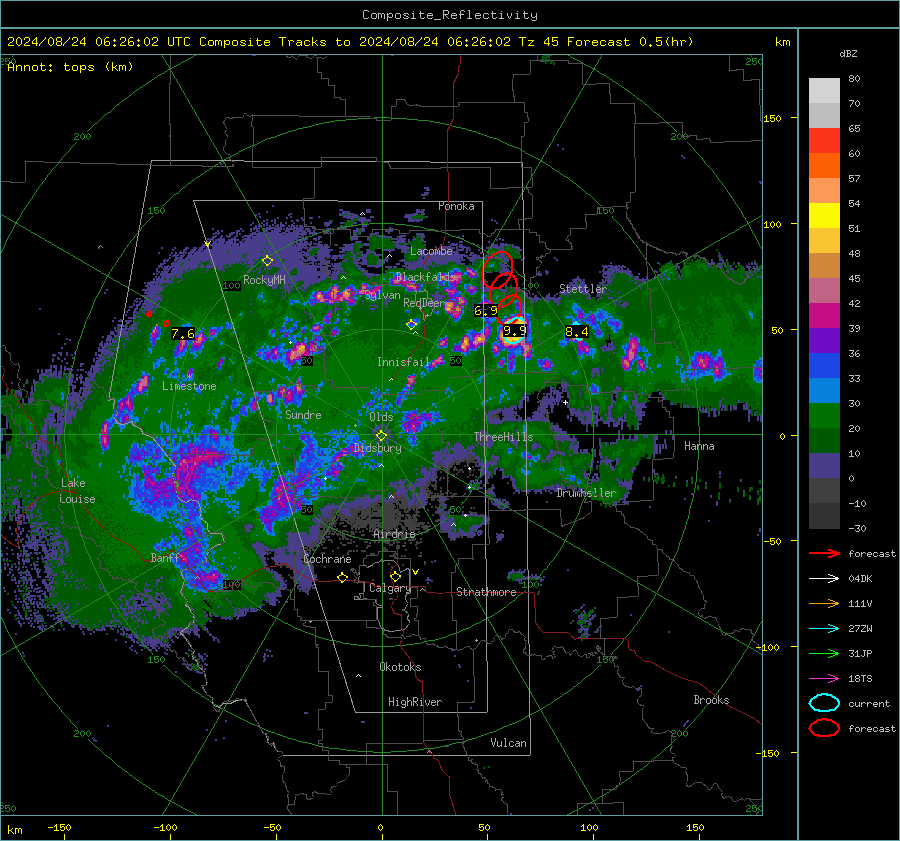The height and width of the screenshot is (841, 900).
Task: Select the yellow diamond marker below RedDeer
Action: point(411,324)
